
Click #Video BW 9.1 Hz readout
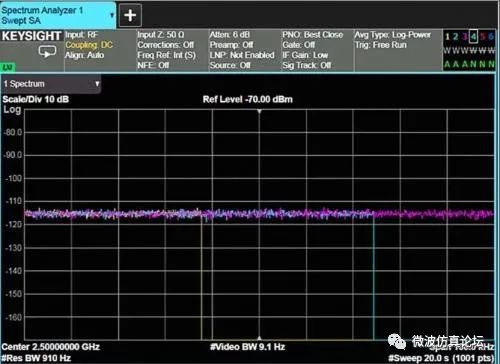(248, 347)
